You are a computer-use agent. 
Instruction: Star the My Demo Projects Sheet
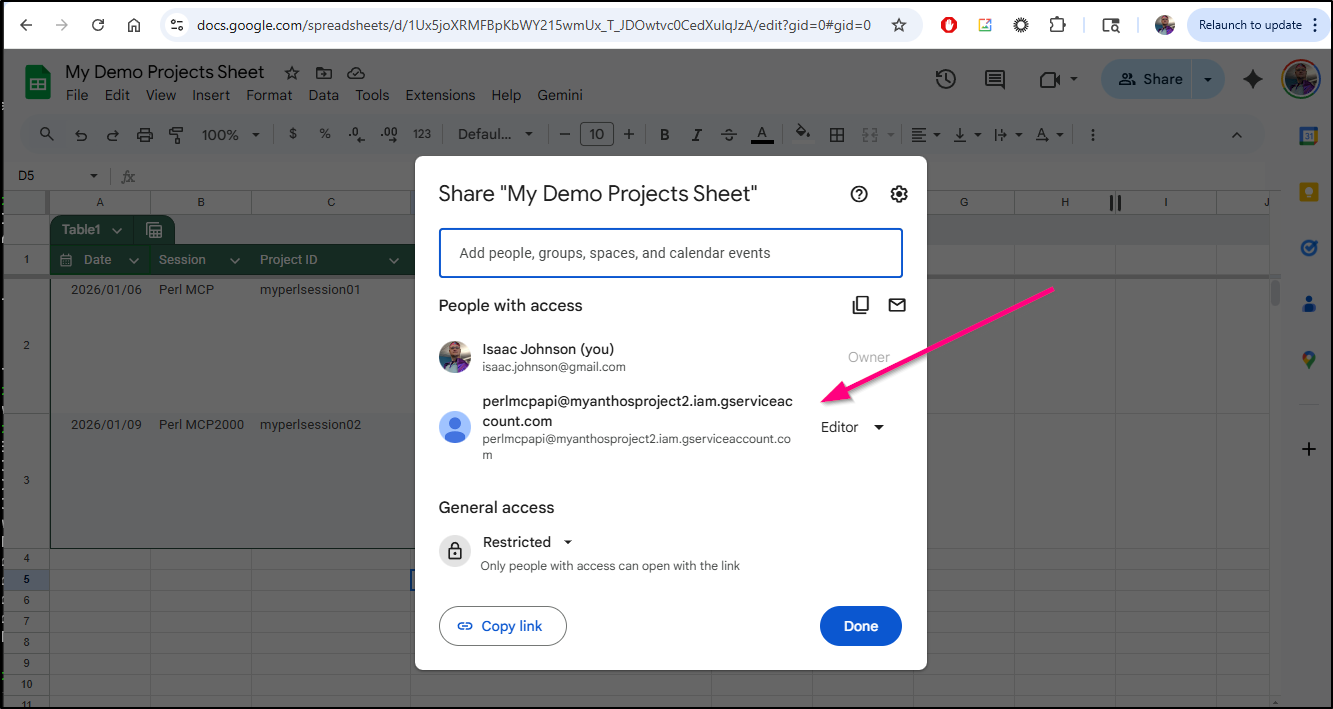(x=291, y=72)
